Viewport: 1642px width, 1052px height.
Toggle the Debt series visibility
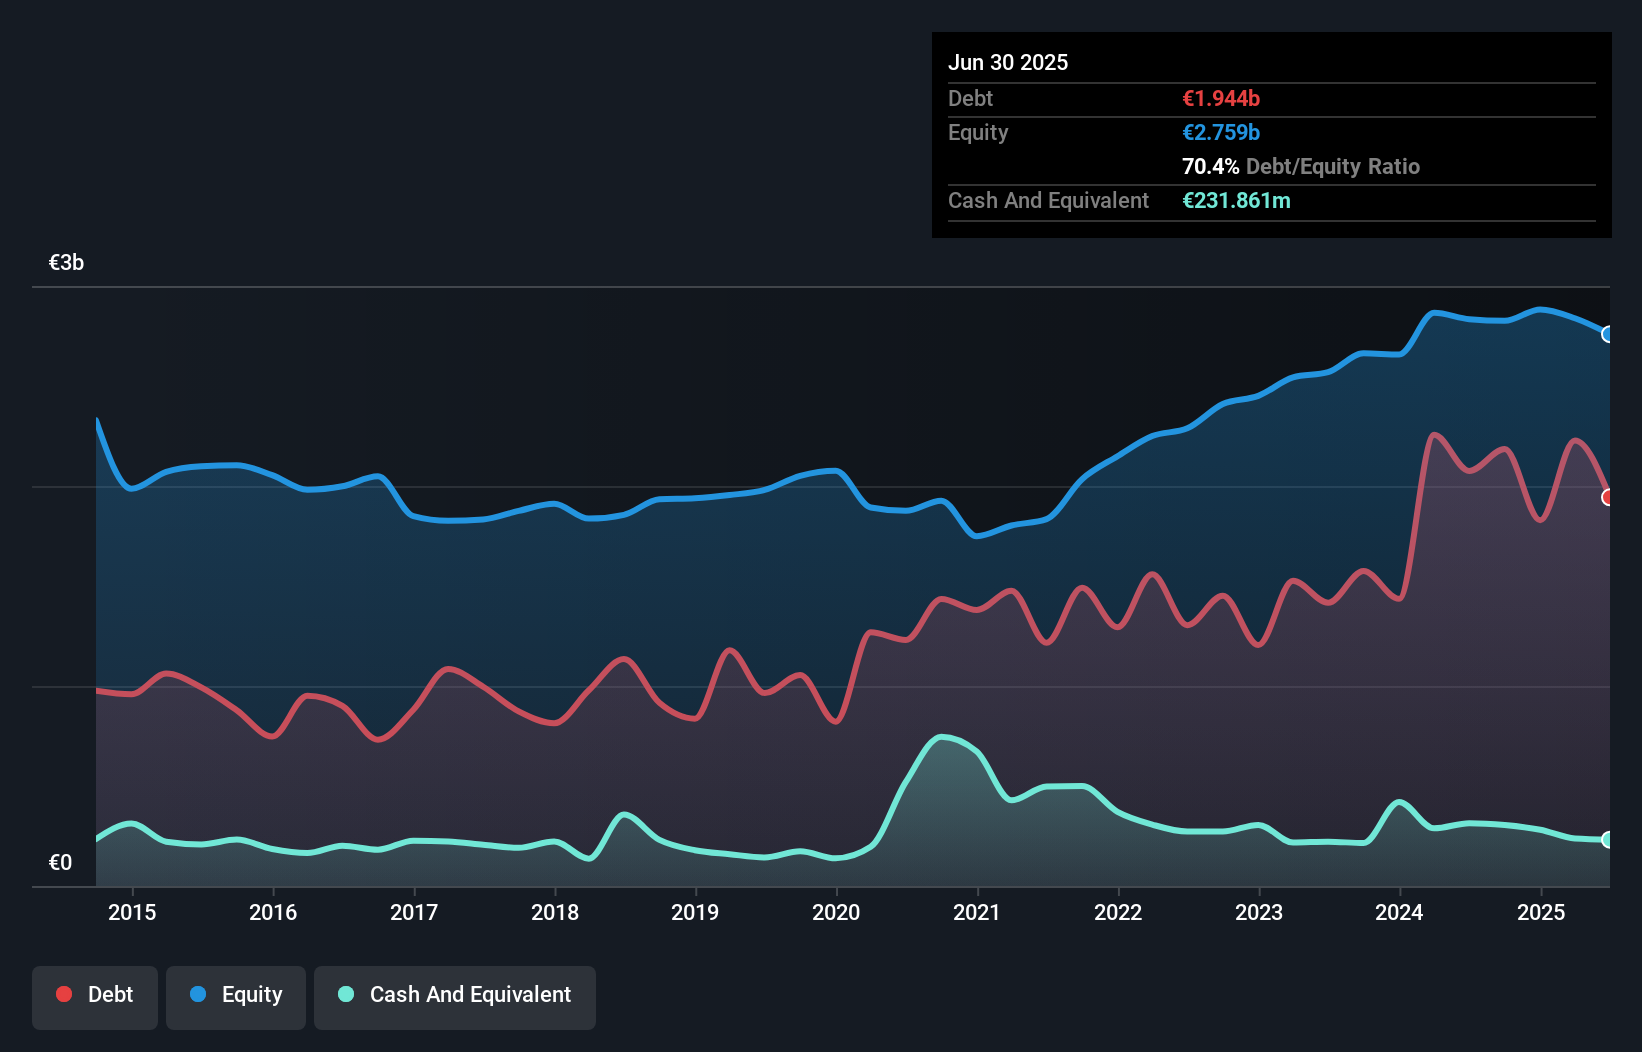[x=95, y=996]
